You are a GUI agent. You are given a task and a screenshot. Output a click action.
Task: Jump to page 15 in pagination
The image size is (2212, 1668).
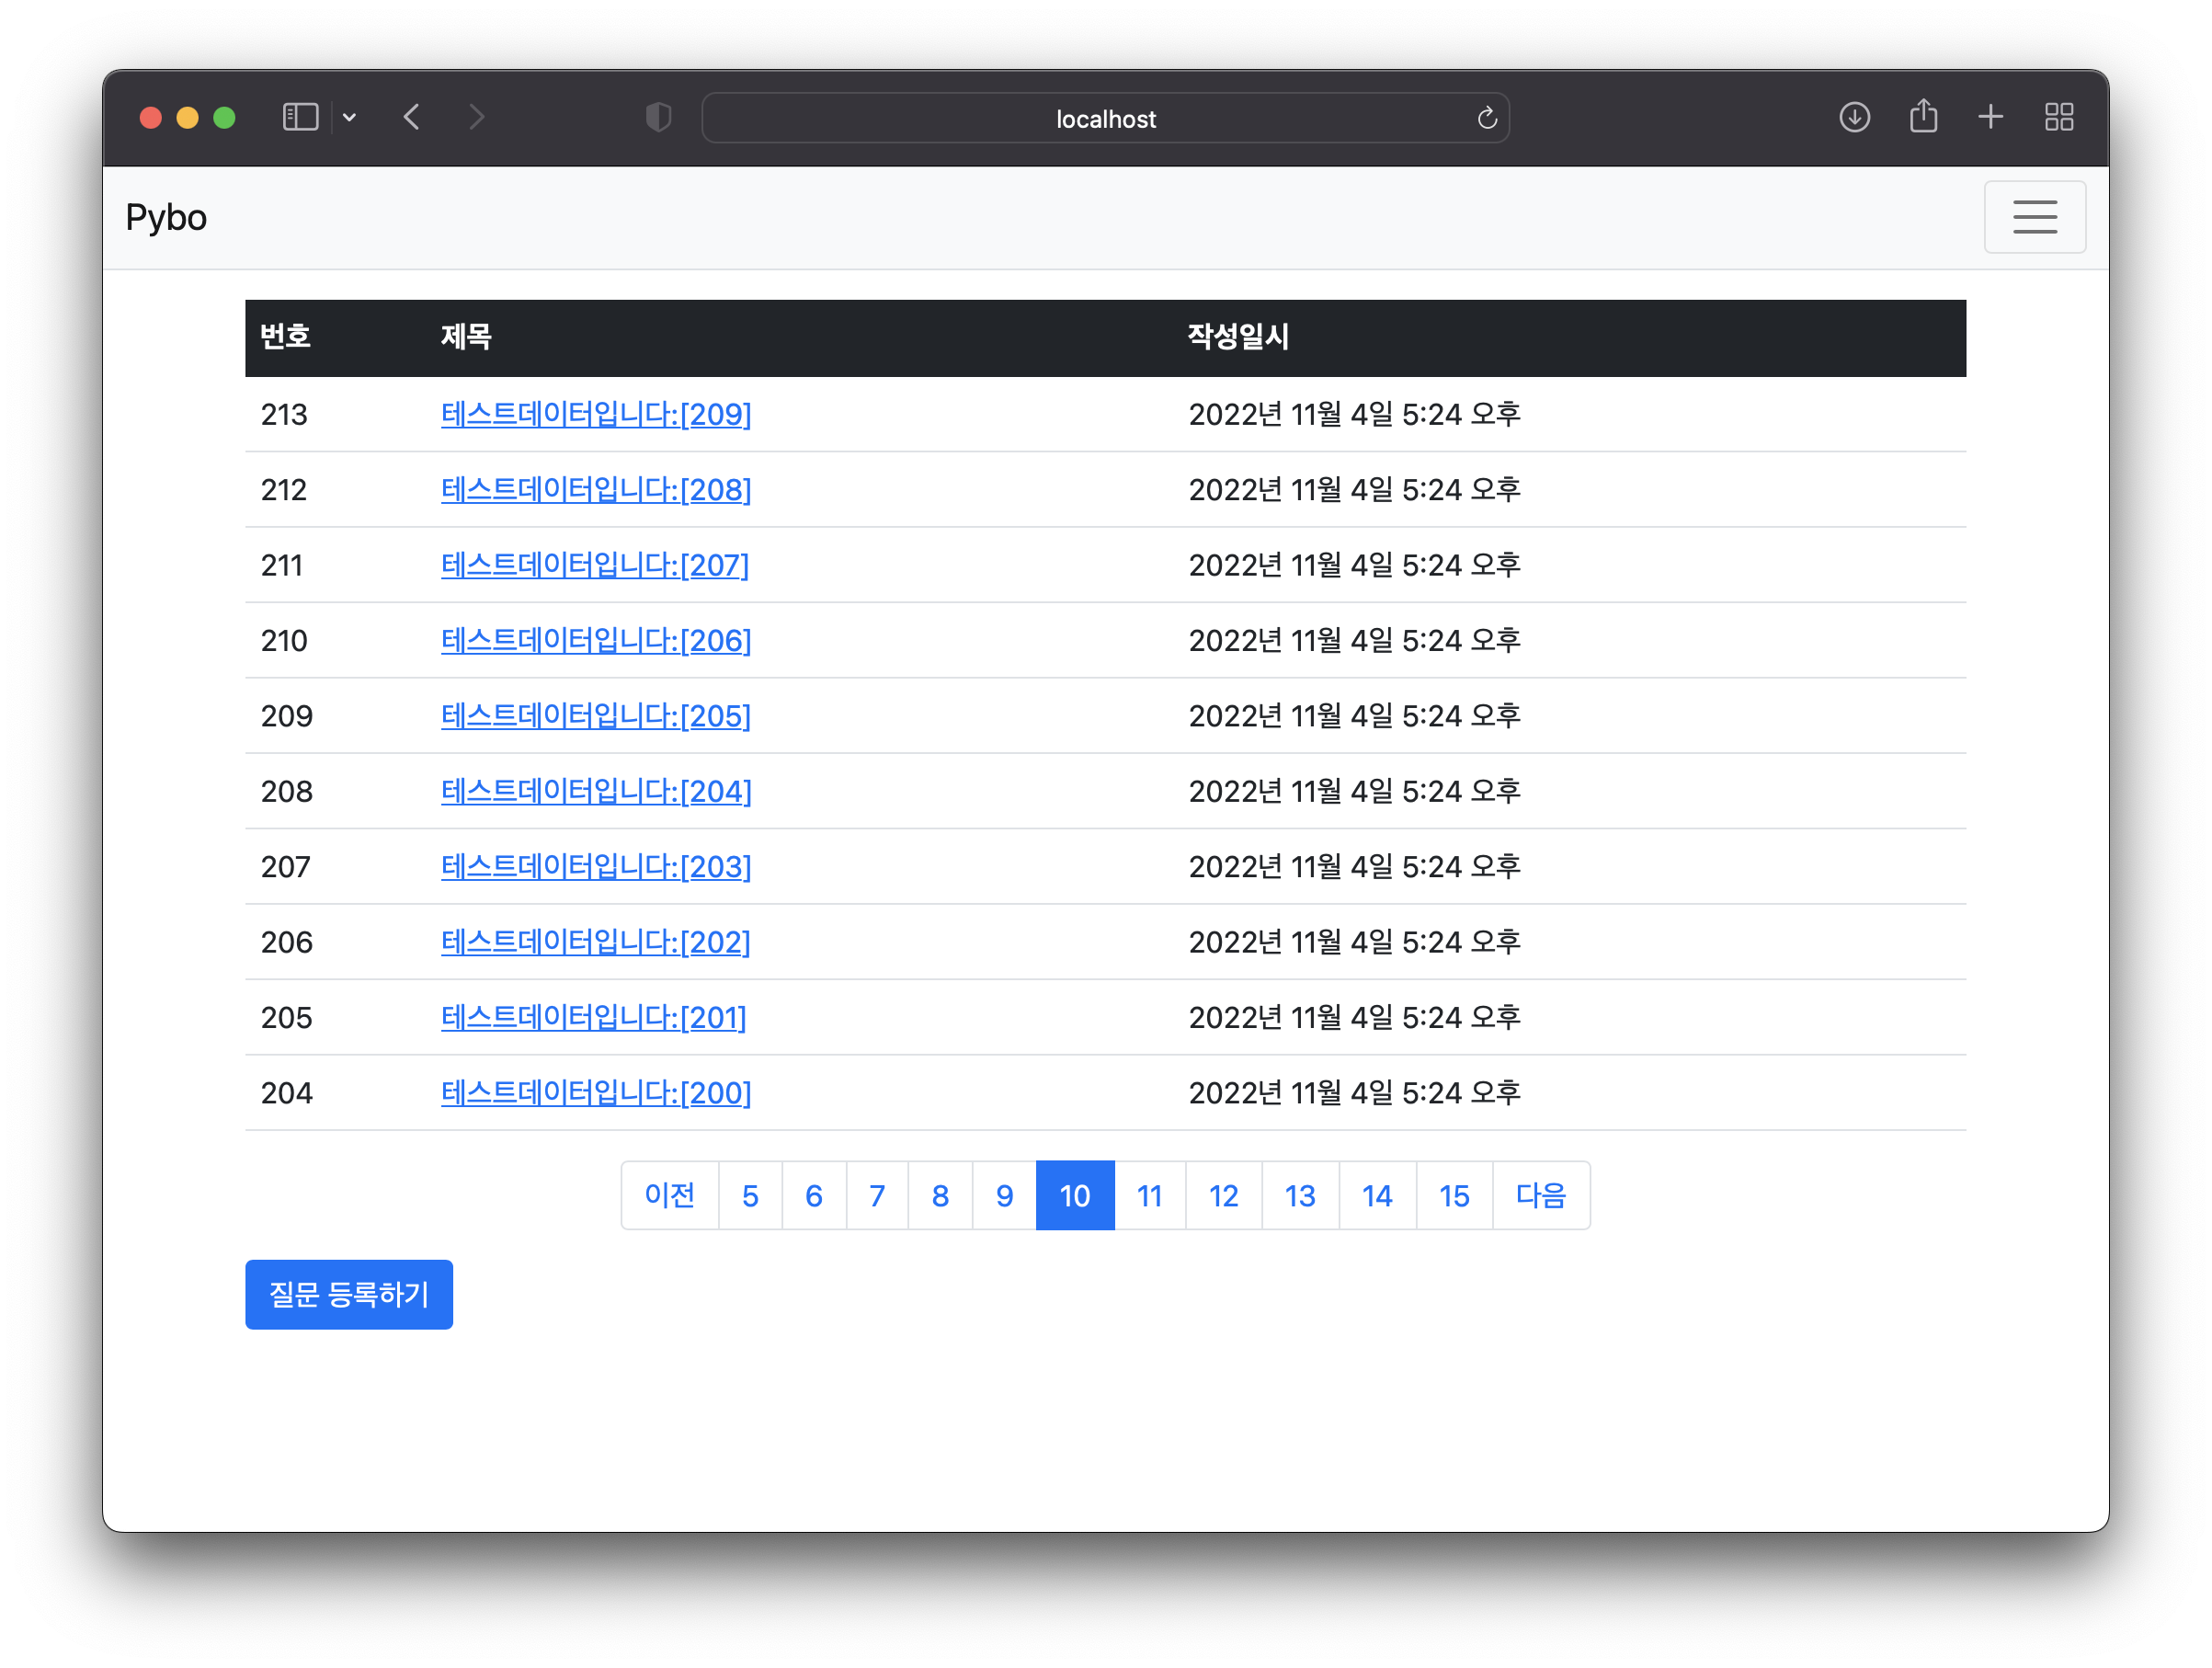coord(1453,1195)
